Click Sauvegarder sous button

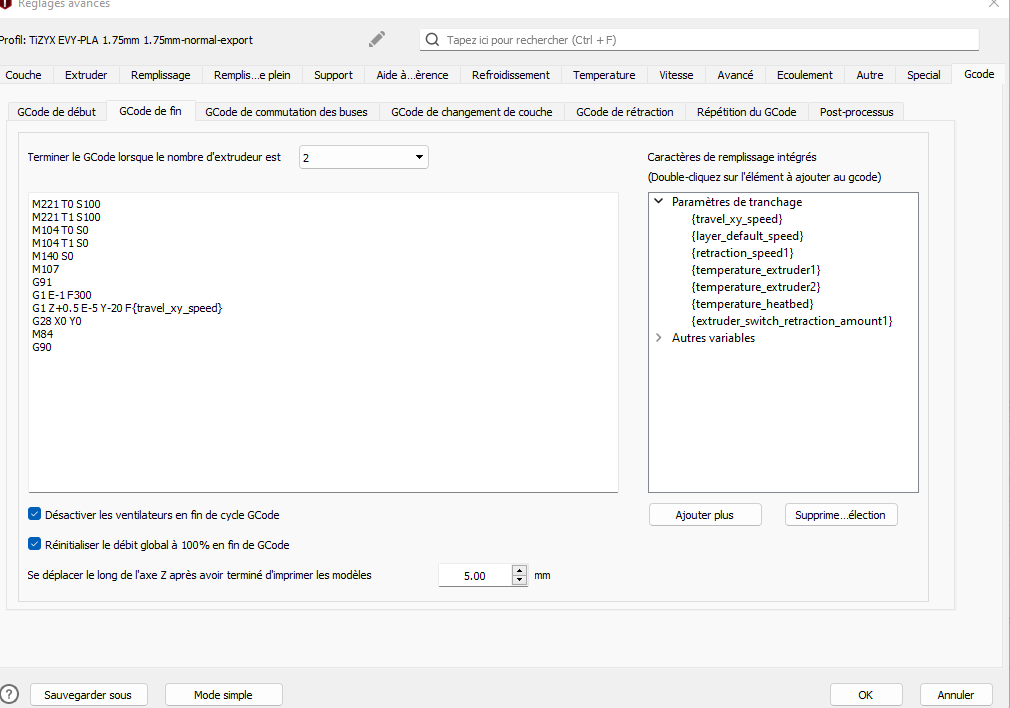pyautogui.click(x=88, y=694)
